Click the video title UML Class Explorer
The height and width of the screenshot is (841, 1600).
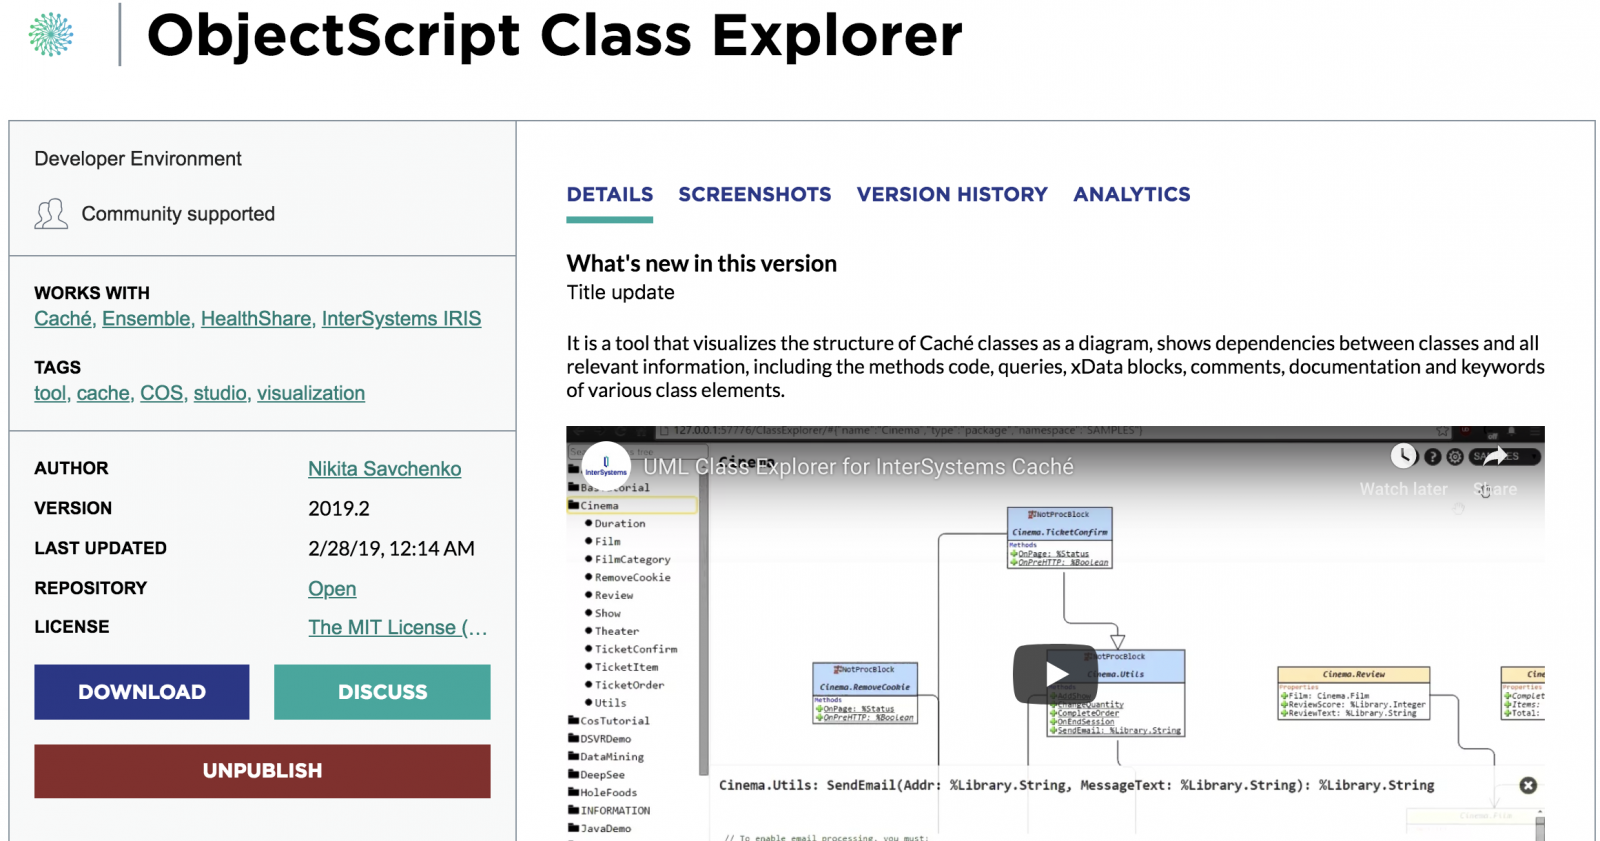(858, 467)
